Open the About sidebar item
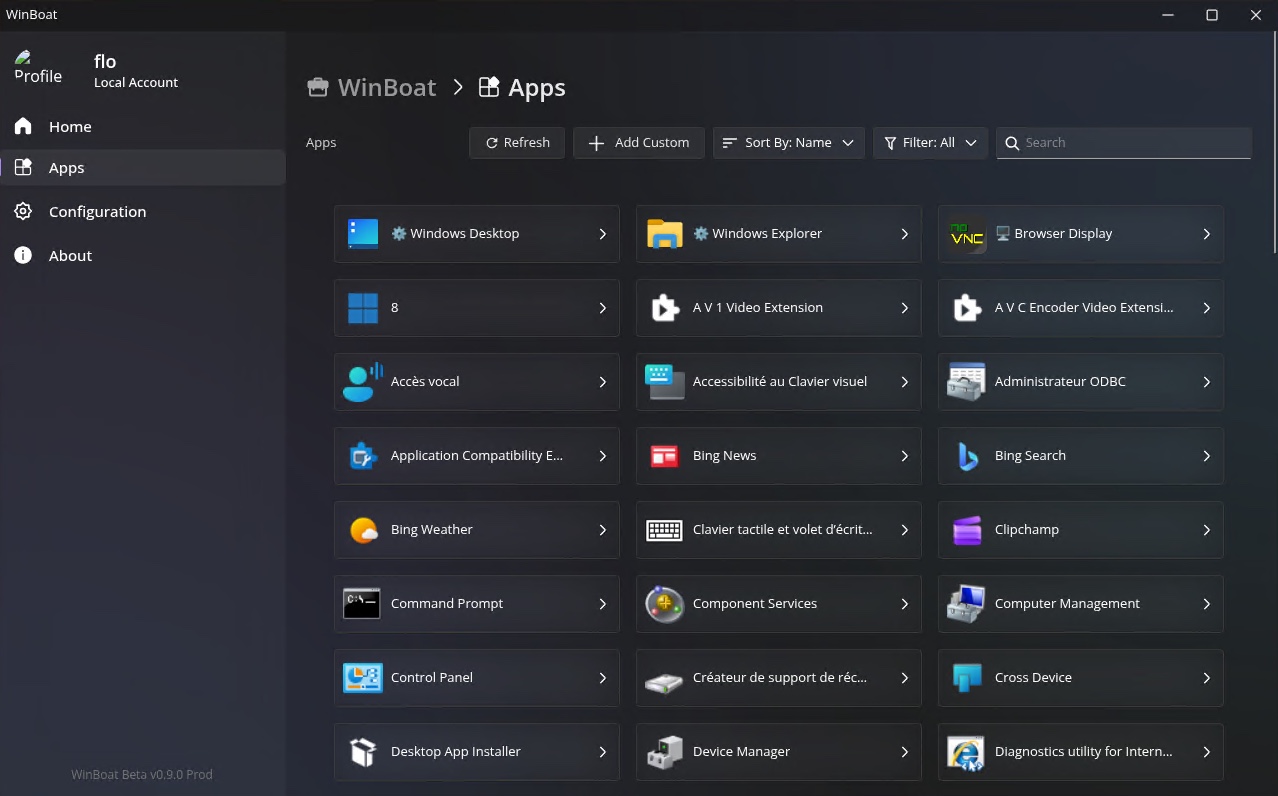Viewport: 1278px width, 796px height. point(70,256)
